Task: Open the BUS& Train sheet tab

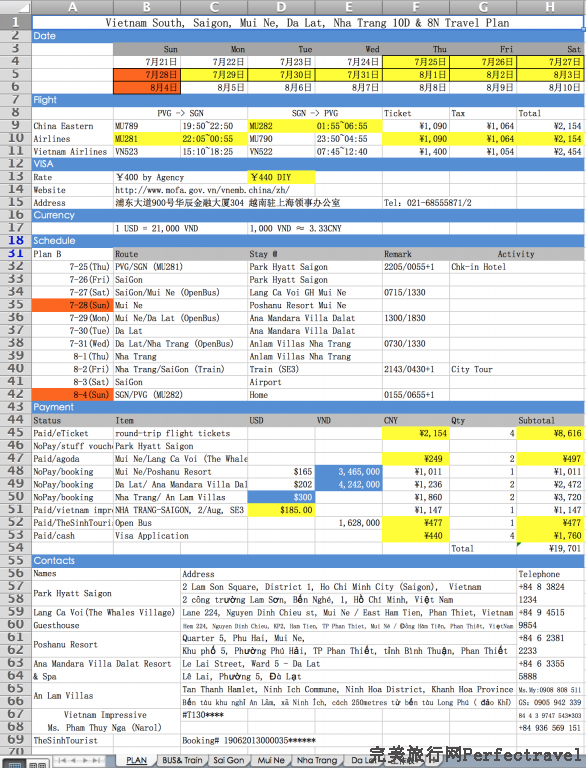Action: click(x=182, y=760)
